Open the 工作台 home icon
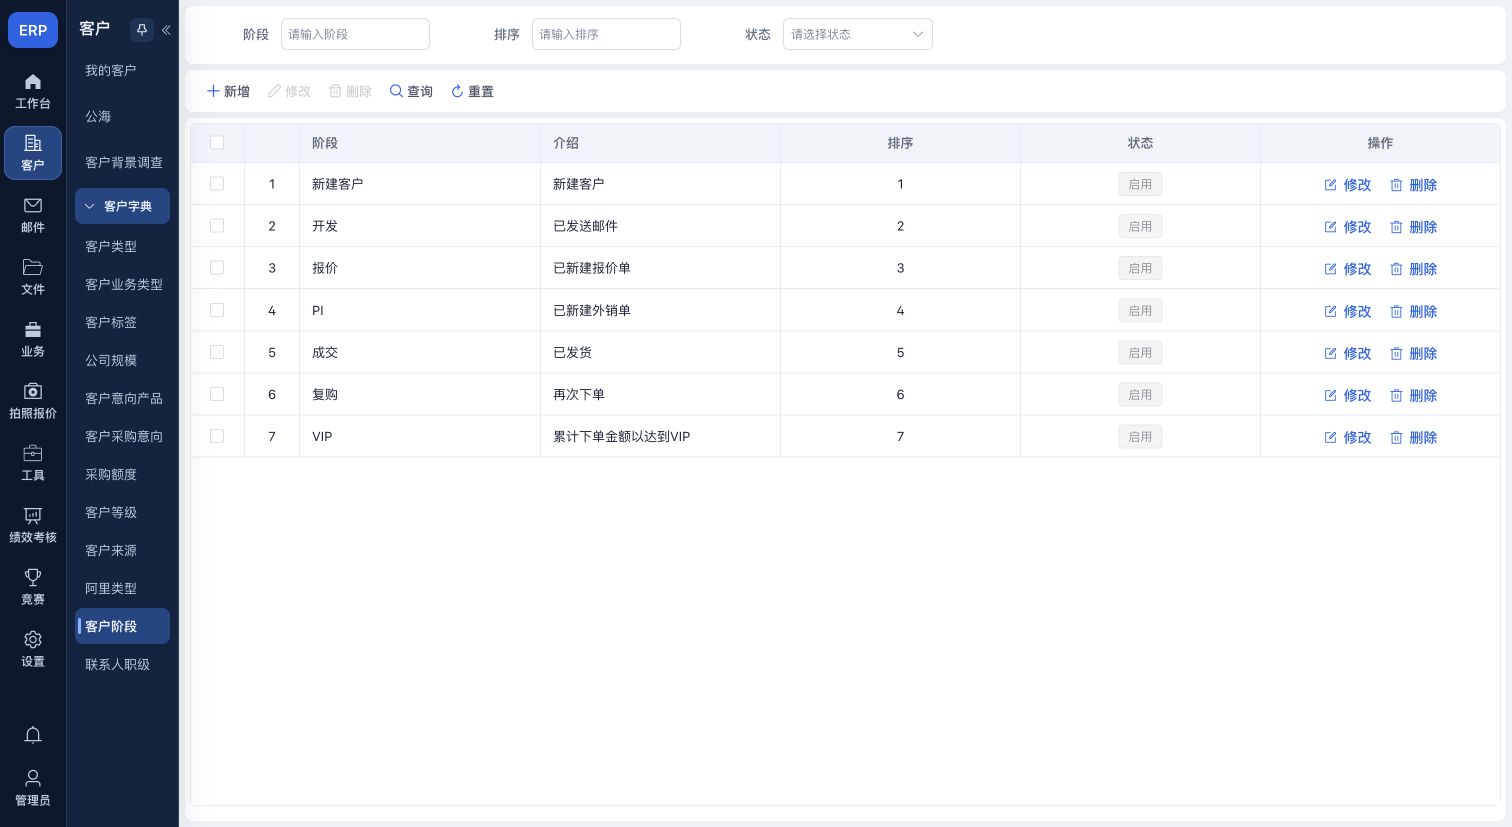 coord(33,91)
